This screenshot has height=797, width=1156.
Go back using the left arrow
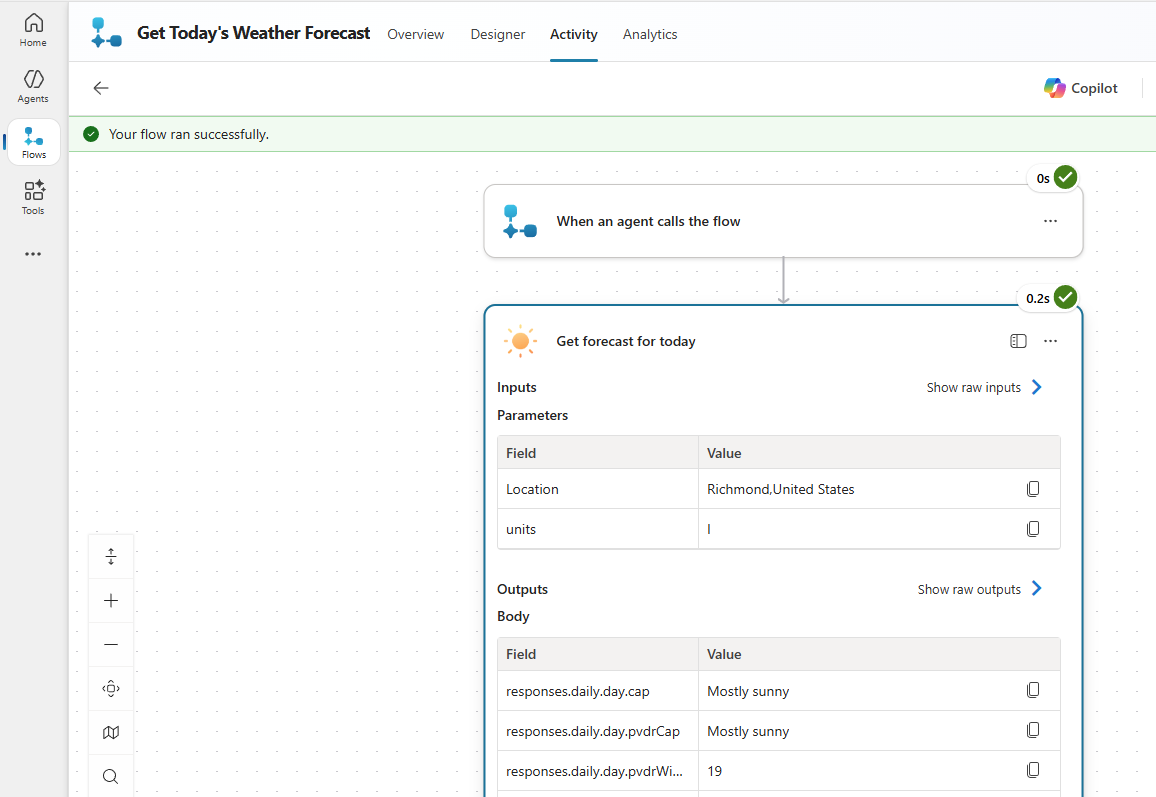[101, 88]
